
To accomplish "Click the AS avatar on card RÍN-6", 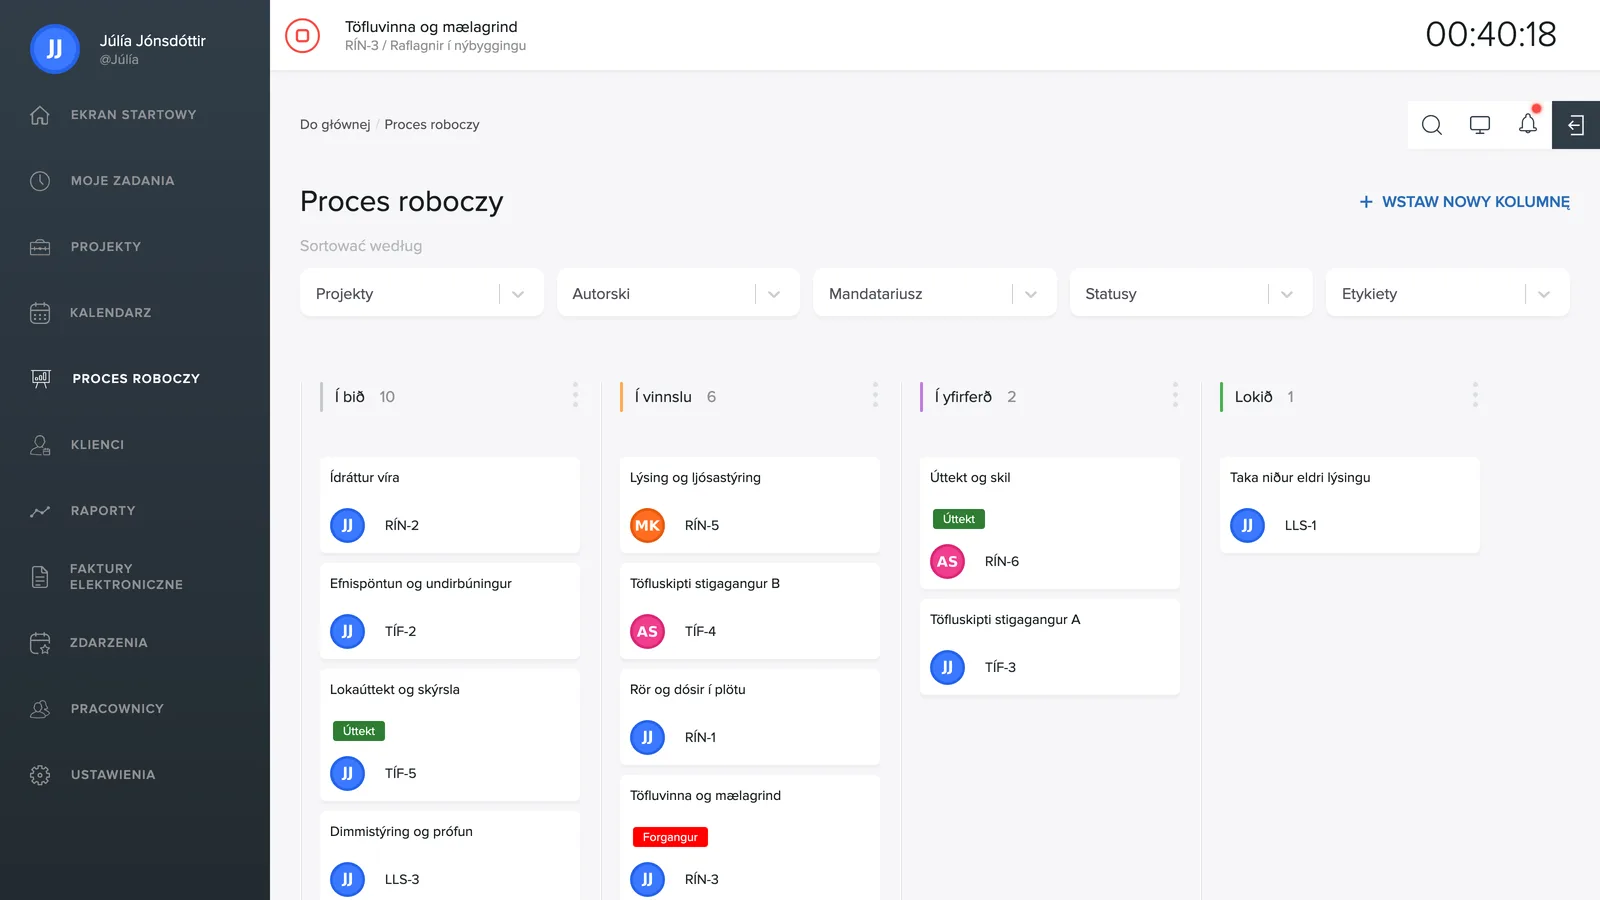I will (947, 561).
